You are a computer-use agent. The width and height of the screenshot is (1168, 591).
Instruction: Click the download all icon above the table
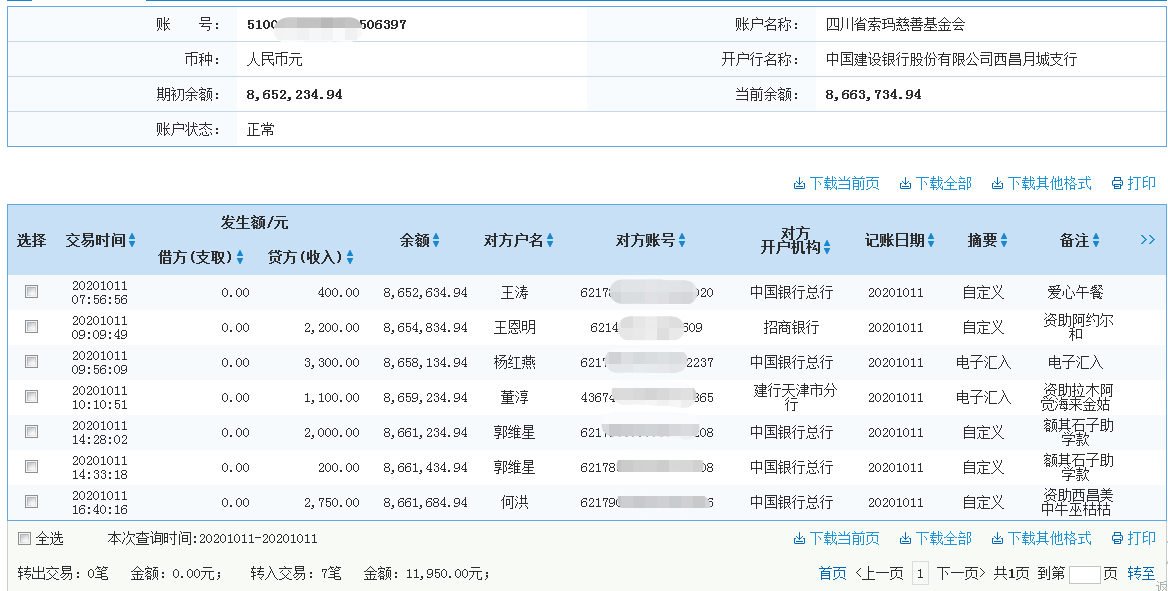[935, 183]
